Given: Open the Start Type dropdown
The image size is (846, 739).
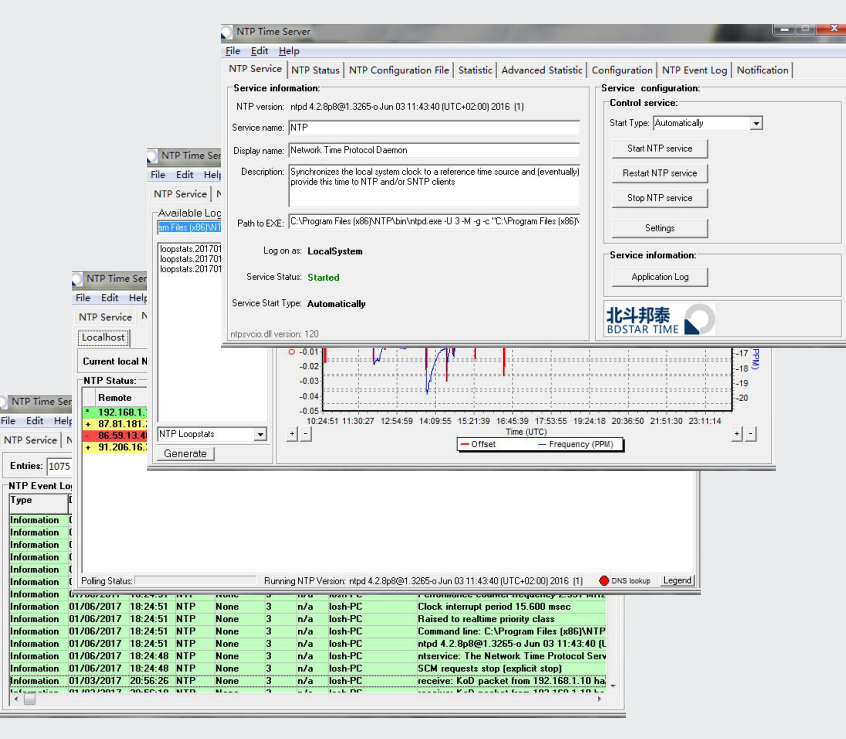Looking at the screenshot, I should tap(756, 123).
